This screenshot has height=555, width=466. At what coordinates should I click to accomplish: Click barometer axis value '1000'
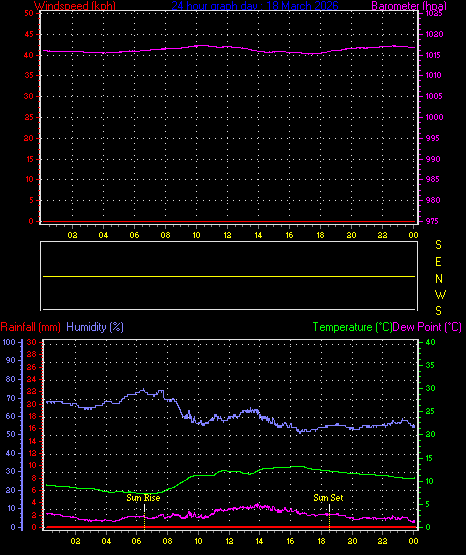[434, 117]
